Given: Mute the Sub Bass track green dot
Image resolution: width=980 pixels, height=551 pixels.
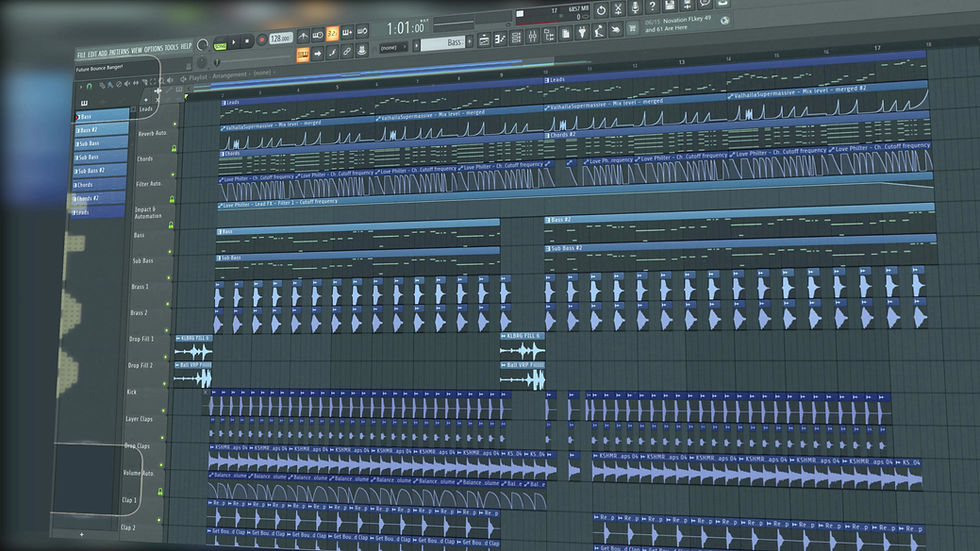Looking at the screenshot, I should click(169, 278).
